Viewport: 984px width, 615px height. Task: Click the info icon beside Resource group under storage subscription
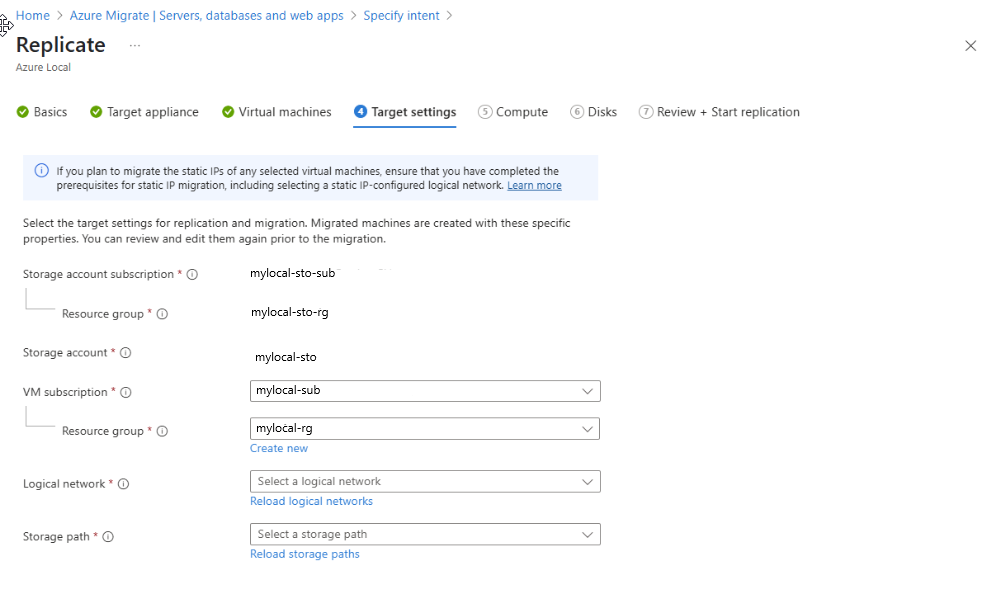point(161,312)
